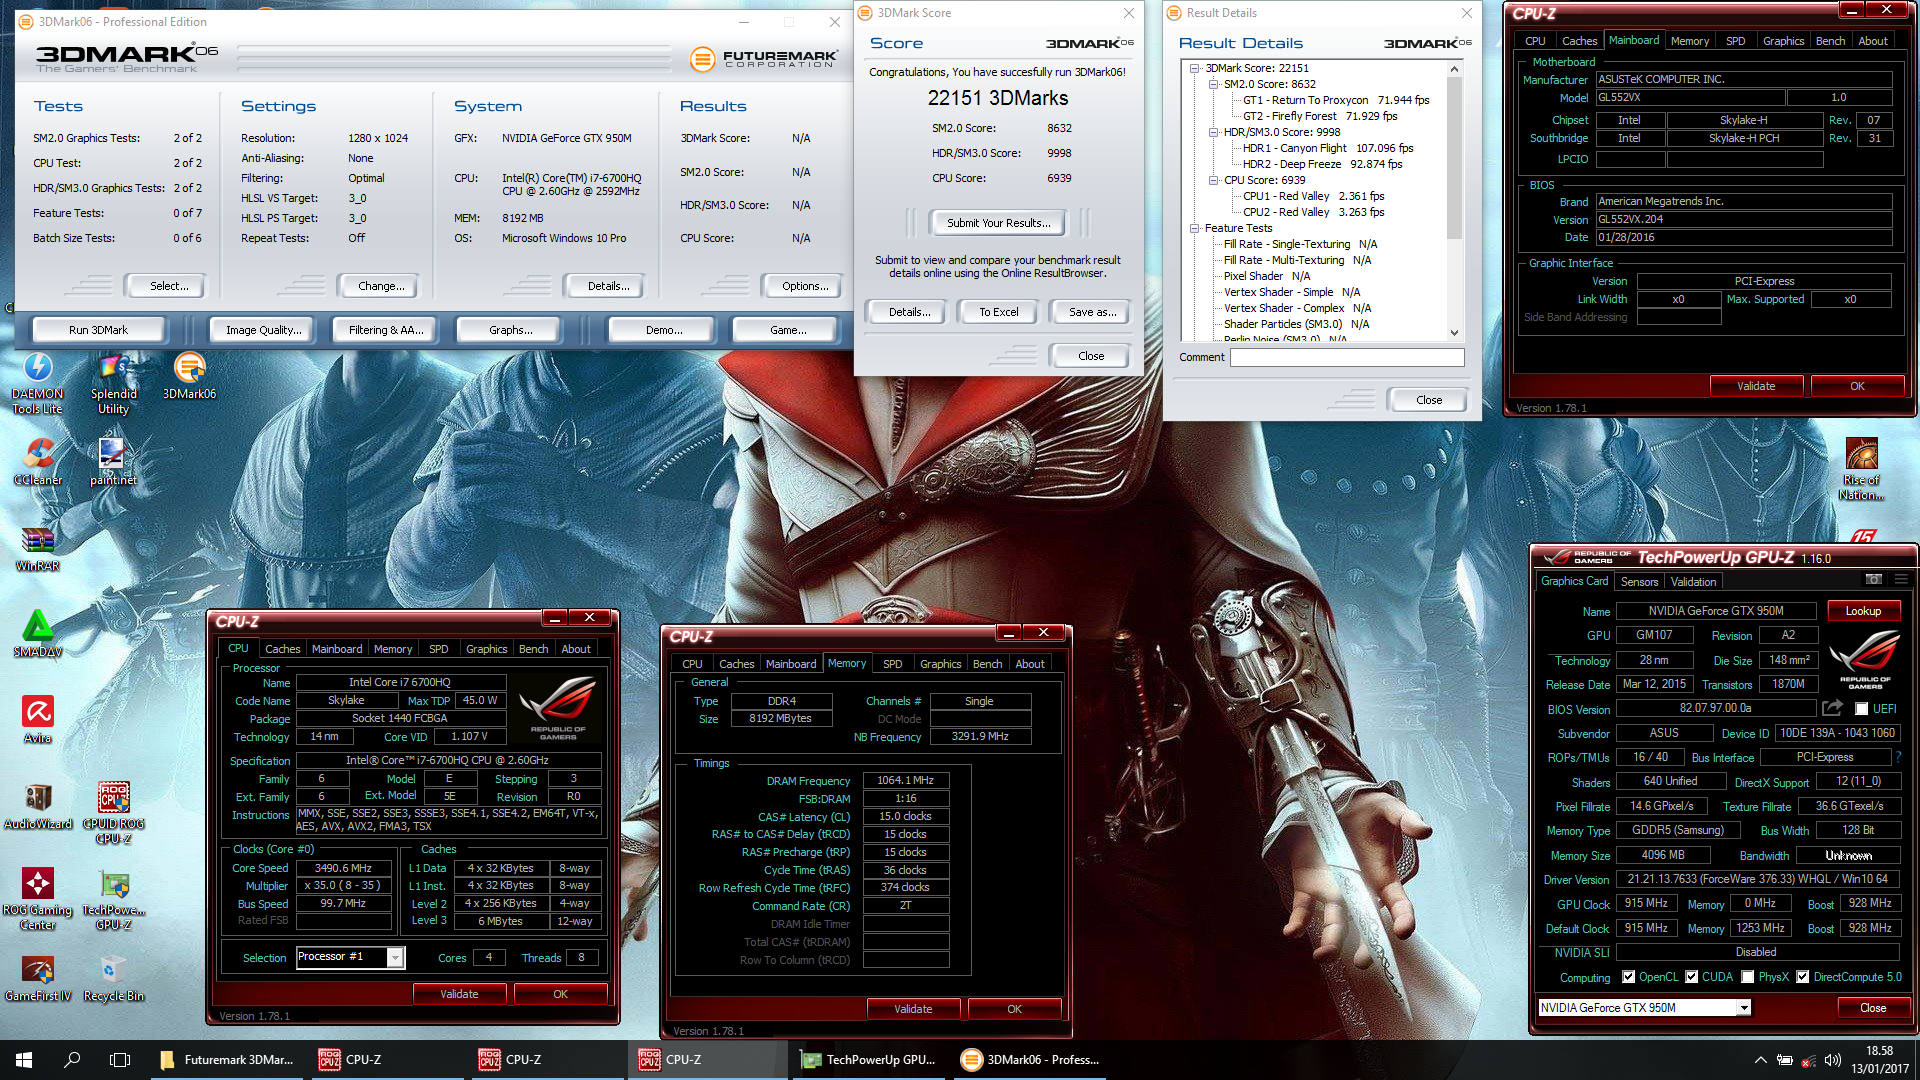Click the Comment input field
The height and width of the screenshot is (1080, 1920).
pyautogui.click(x=1346, y=357)
